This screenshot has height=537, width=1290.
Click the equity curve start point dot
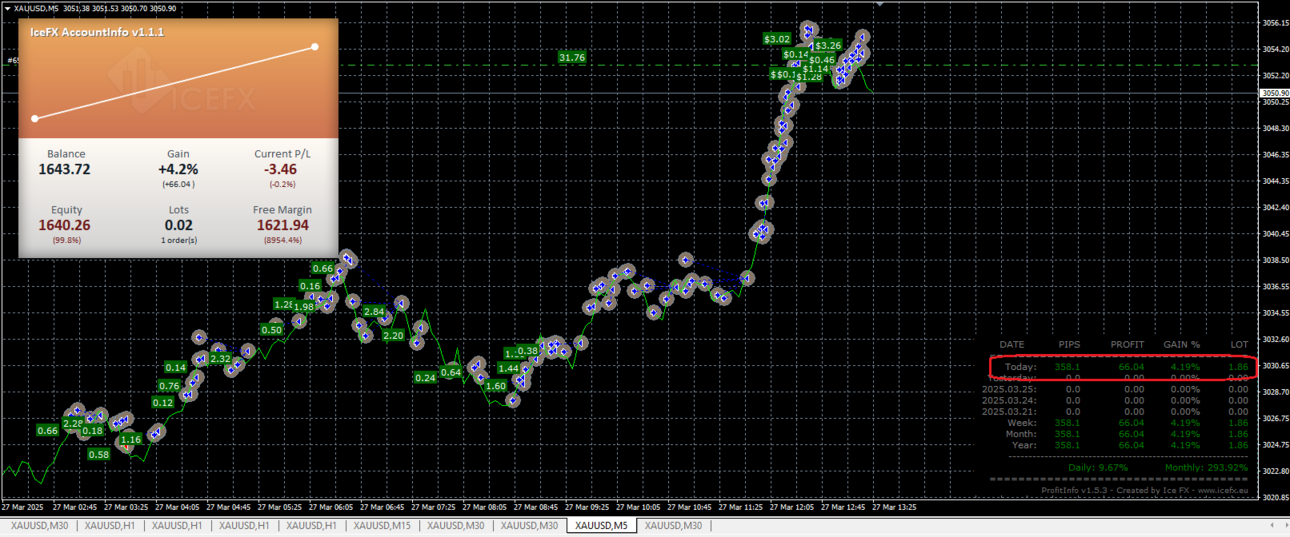coord(35,119)
